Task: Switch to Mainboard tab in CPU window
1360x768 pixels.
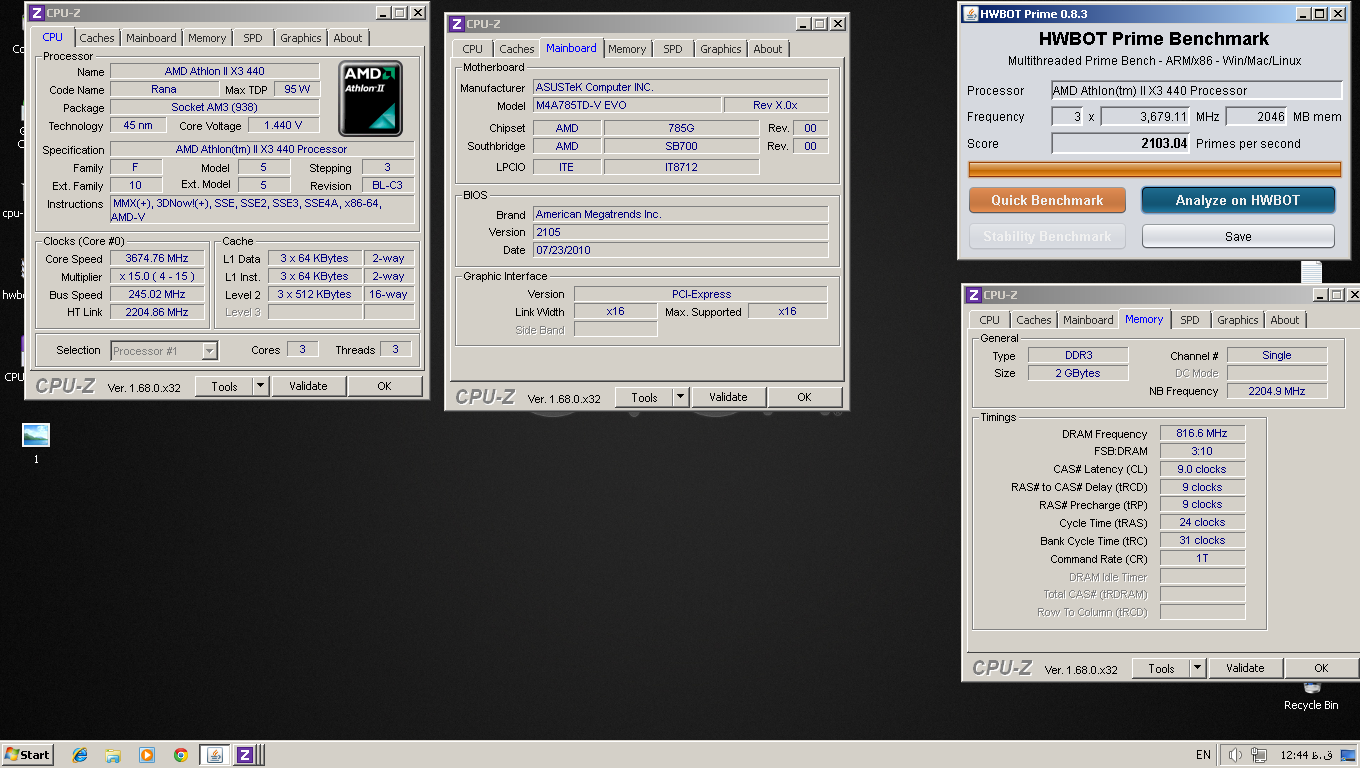Action: coord(151,38)
